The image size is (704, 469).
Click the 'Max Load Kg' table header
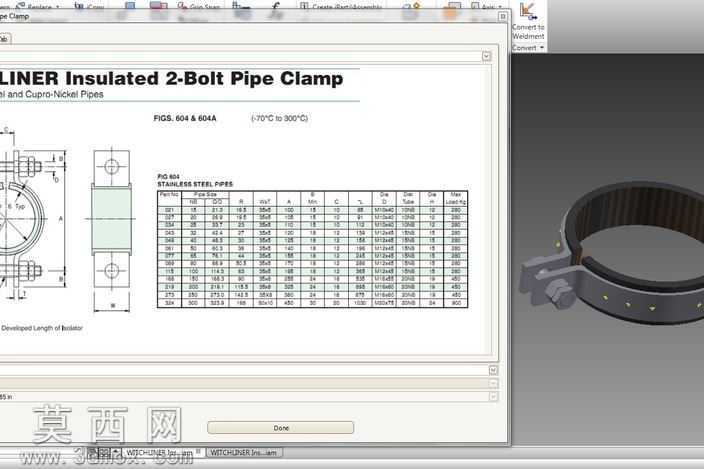(456, 198)
